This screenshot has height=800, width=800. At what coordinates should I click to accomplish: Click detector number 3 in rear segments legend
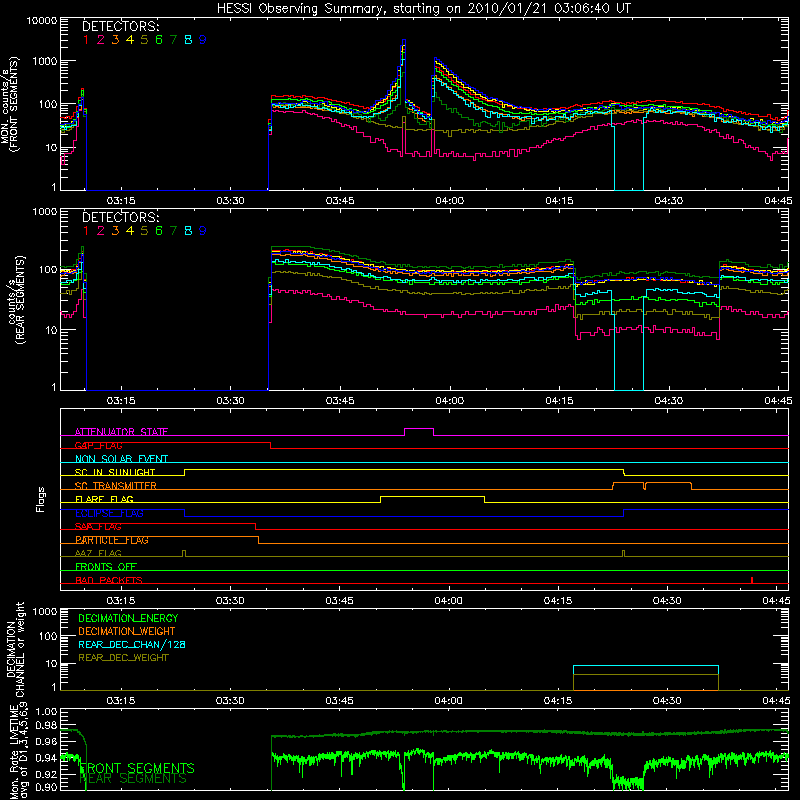coord(115,231)
